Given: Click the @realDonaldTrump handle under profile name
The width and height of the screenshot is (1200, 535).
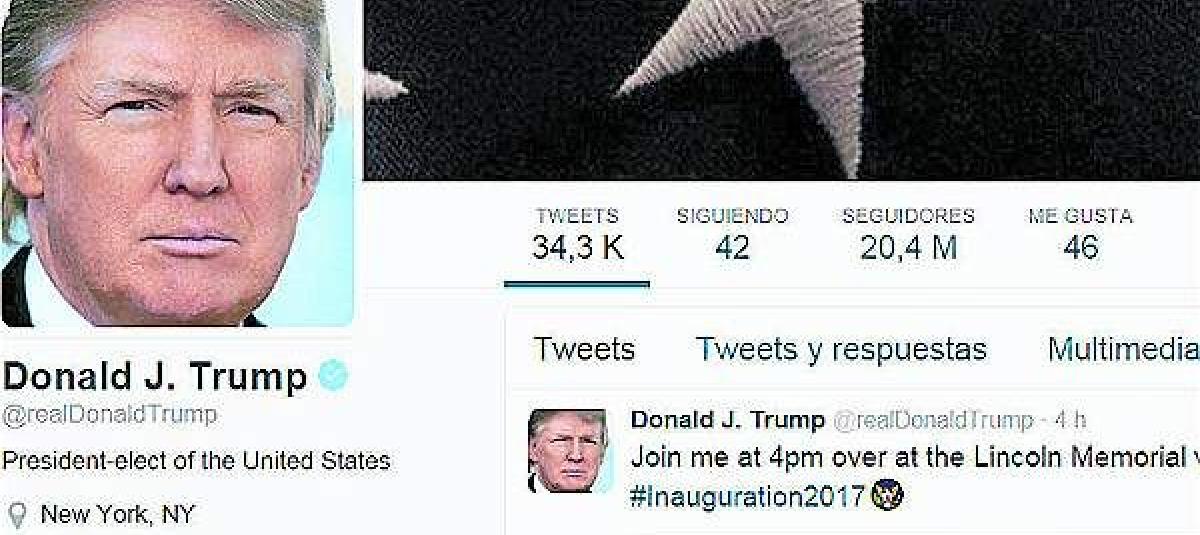Looking at the screenshot, I should (109, 414).
